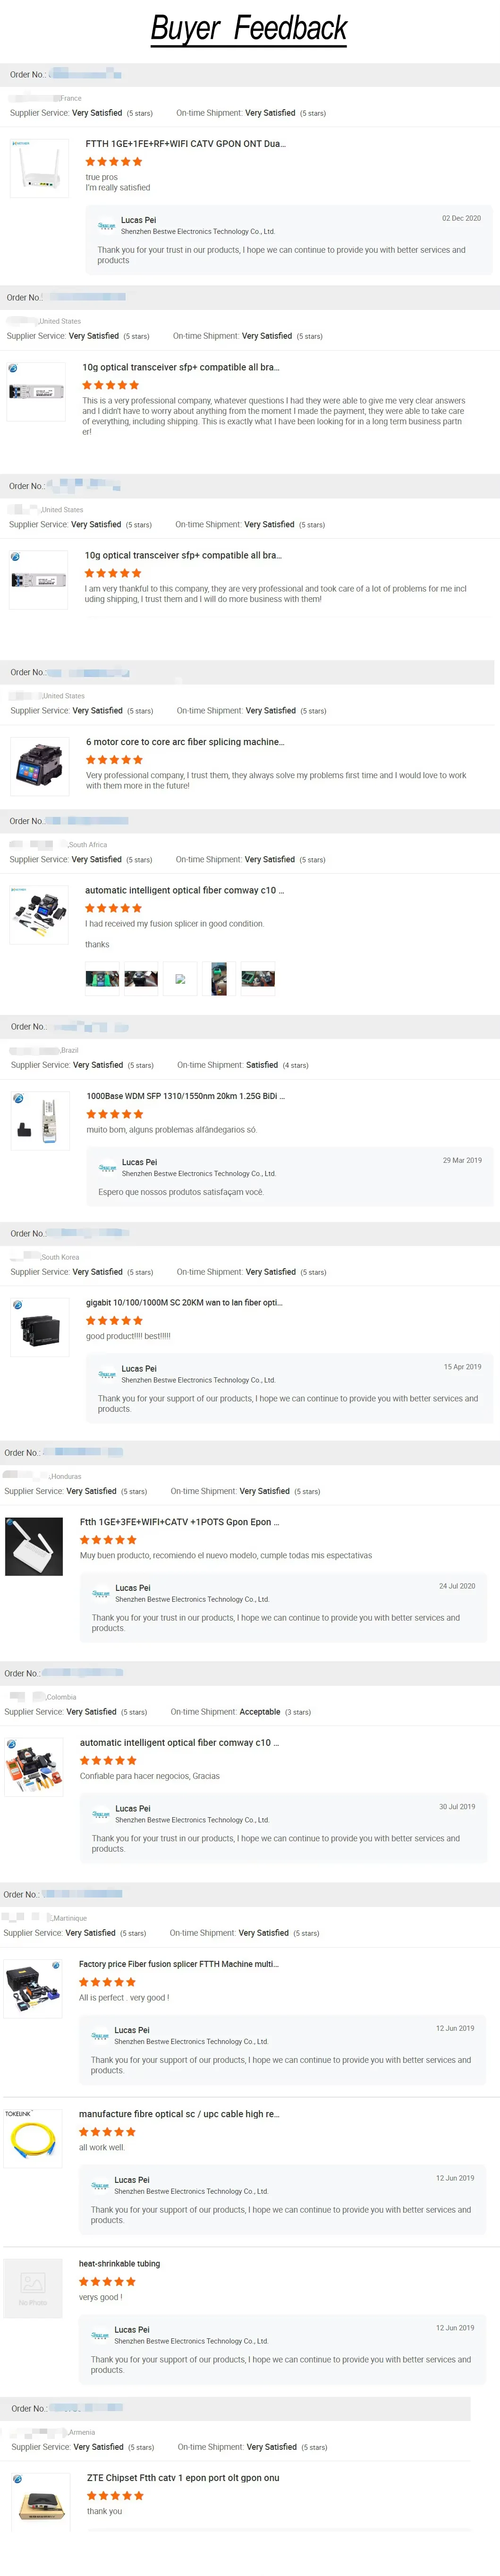
Task: Open the Ftth 1GE+3FE+WIFI+CATV +1POTS Gpon Epon link
Action: (x=179, y=1522)
